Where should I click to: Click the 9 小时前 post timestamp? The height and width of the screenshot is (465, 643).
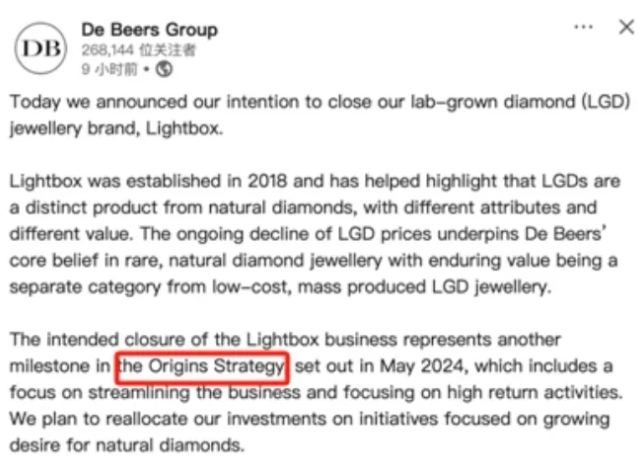click(x=110, y=69)
